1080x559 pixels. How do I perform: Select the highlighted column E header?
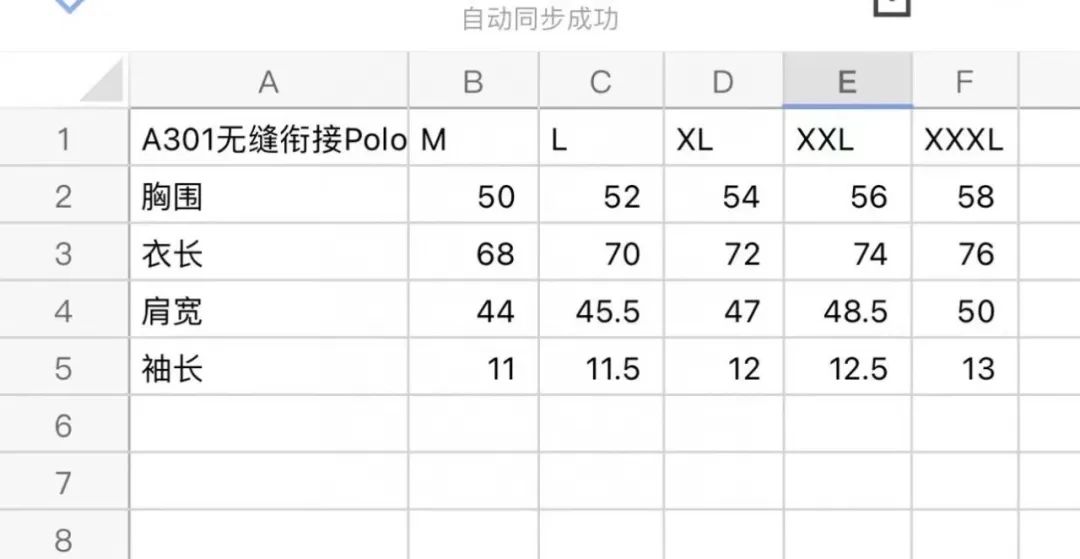tap(847, 82)
